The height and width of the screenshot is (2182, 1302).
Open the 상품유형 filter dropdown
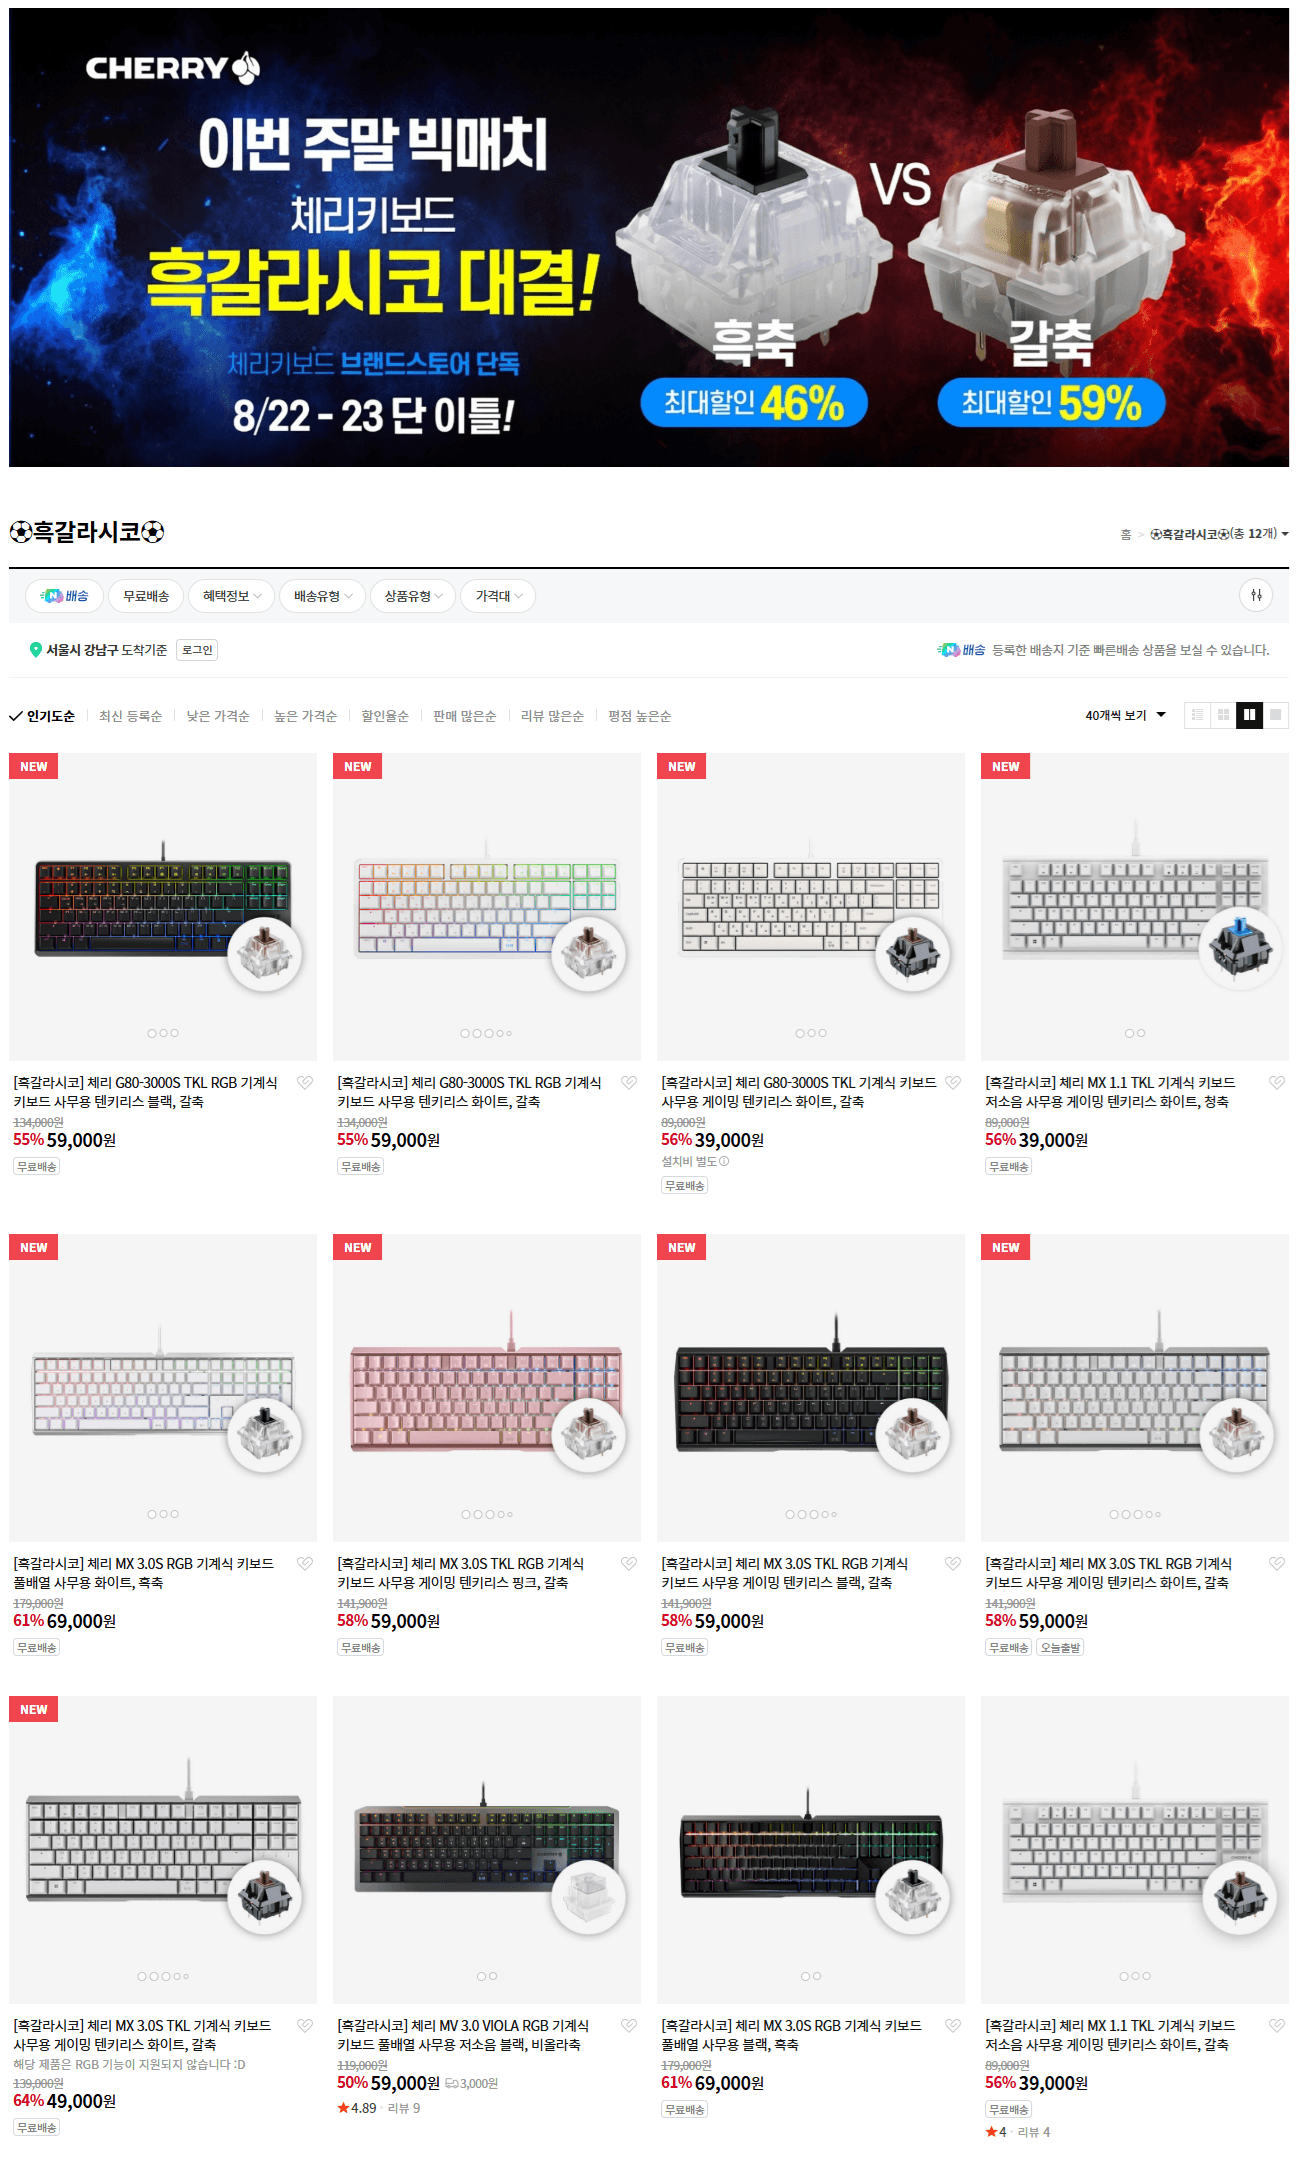(414, 596)
